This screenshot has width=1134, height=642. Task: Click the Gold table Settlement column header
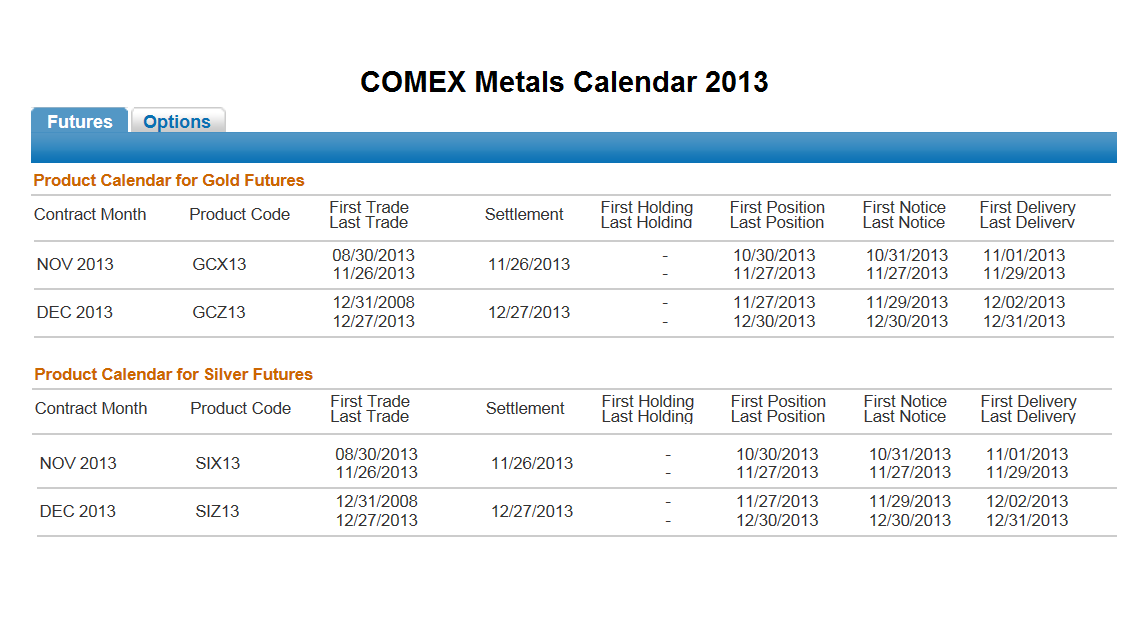tap(524, 215)
